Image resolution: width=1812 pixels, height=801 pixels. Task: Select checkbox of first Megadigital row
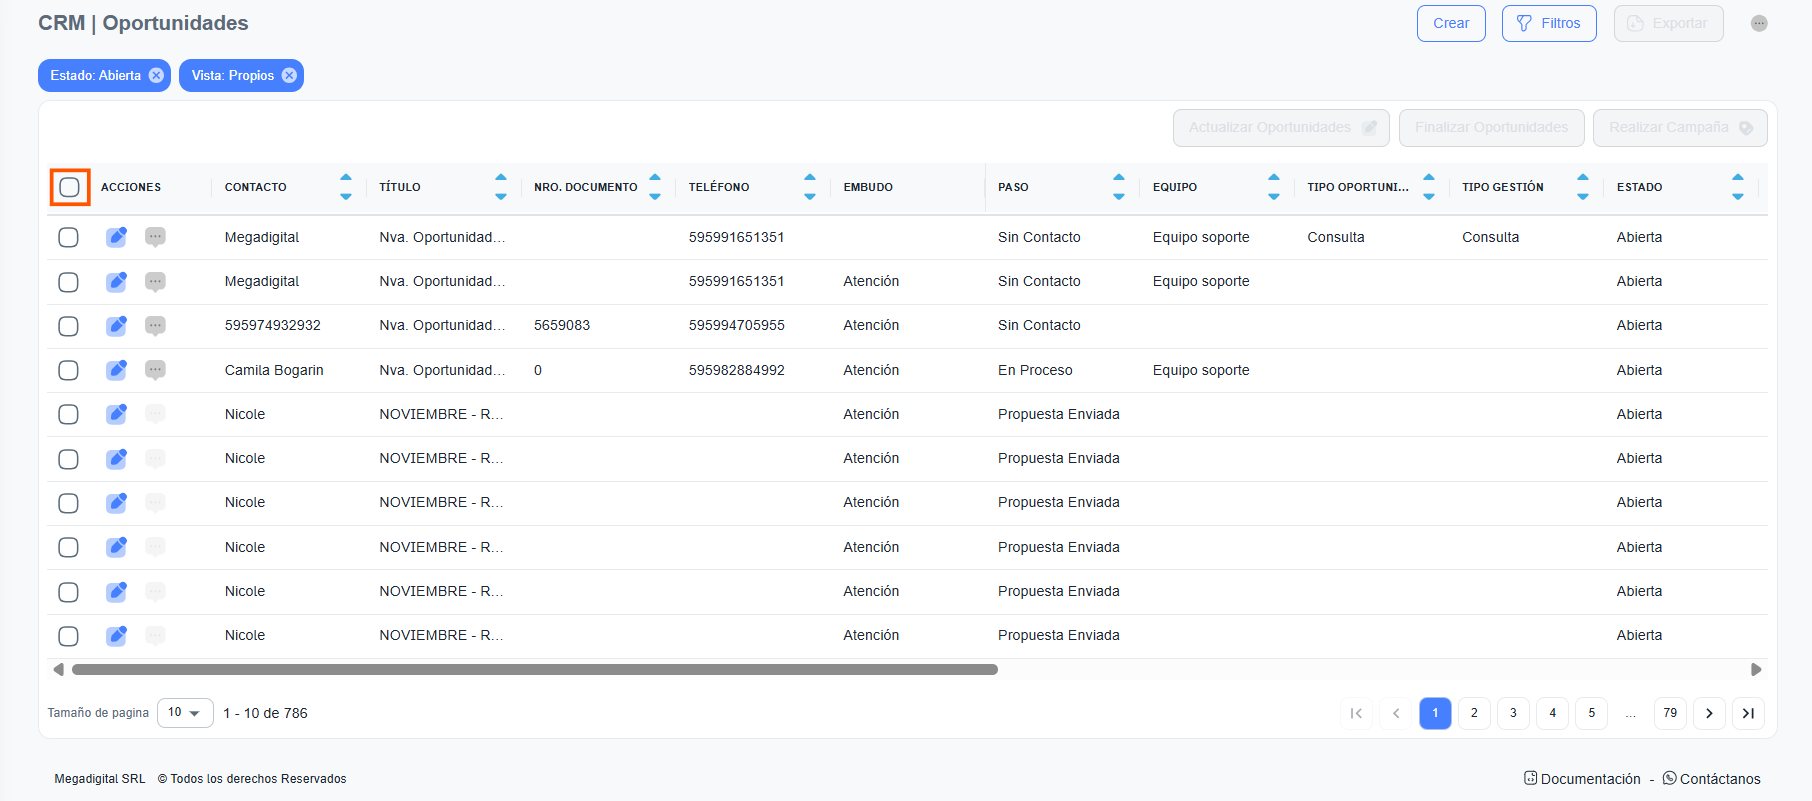68,237
